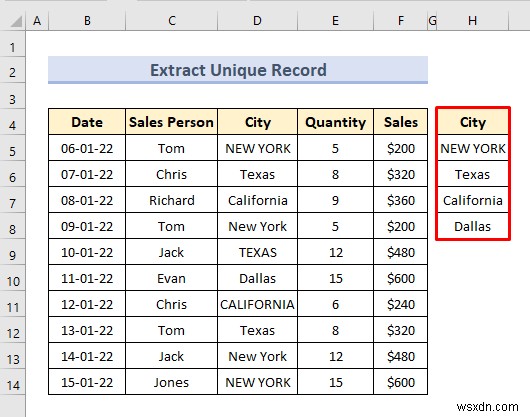The height and width of the screenshot is (417, 530).
Task: Select date cell 10-01-22
Action: 87,252
